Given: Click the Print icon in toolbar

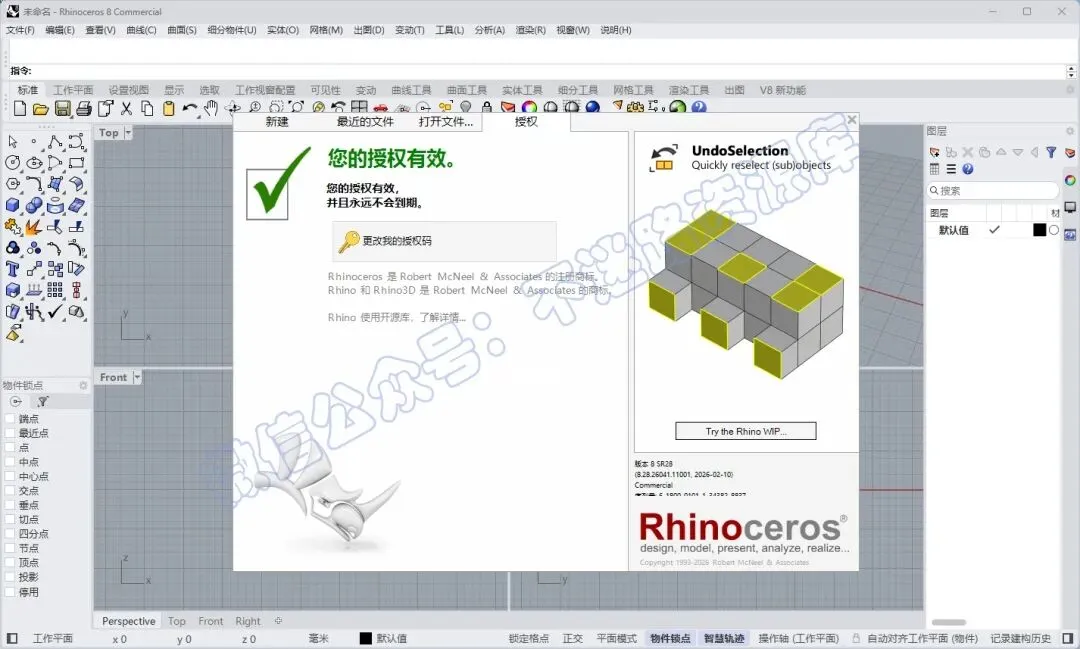Looking at the screenshot, I should [84, 108].
